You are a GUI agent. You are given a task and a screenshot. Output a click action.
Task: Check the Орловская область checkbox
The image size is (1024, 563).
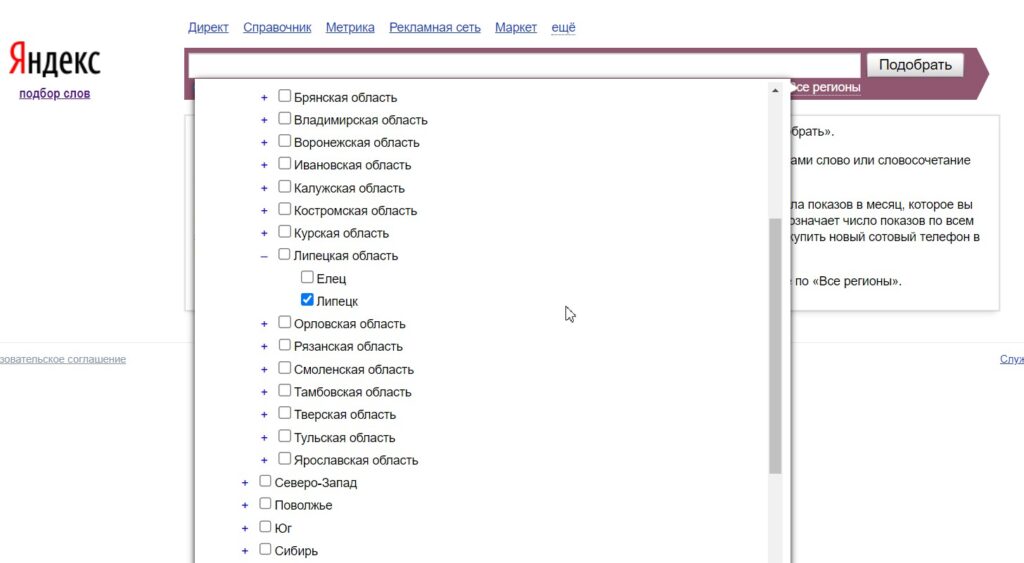click(284, 322)
